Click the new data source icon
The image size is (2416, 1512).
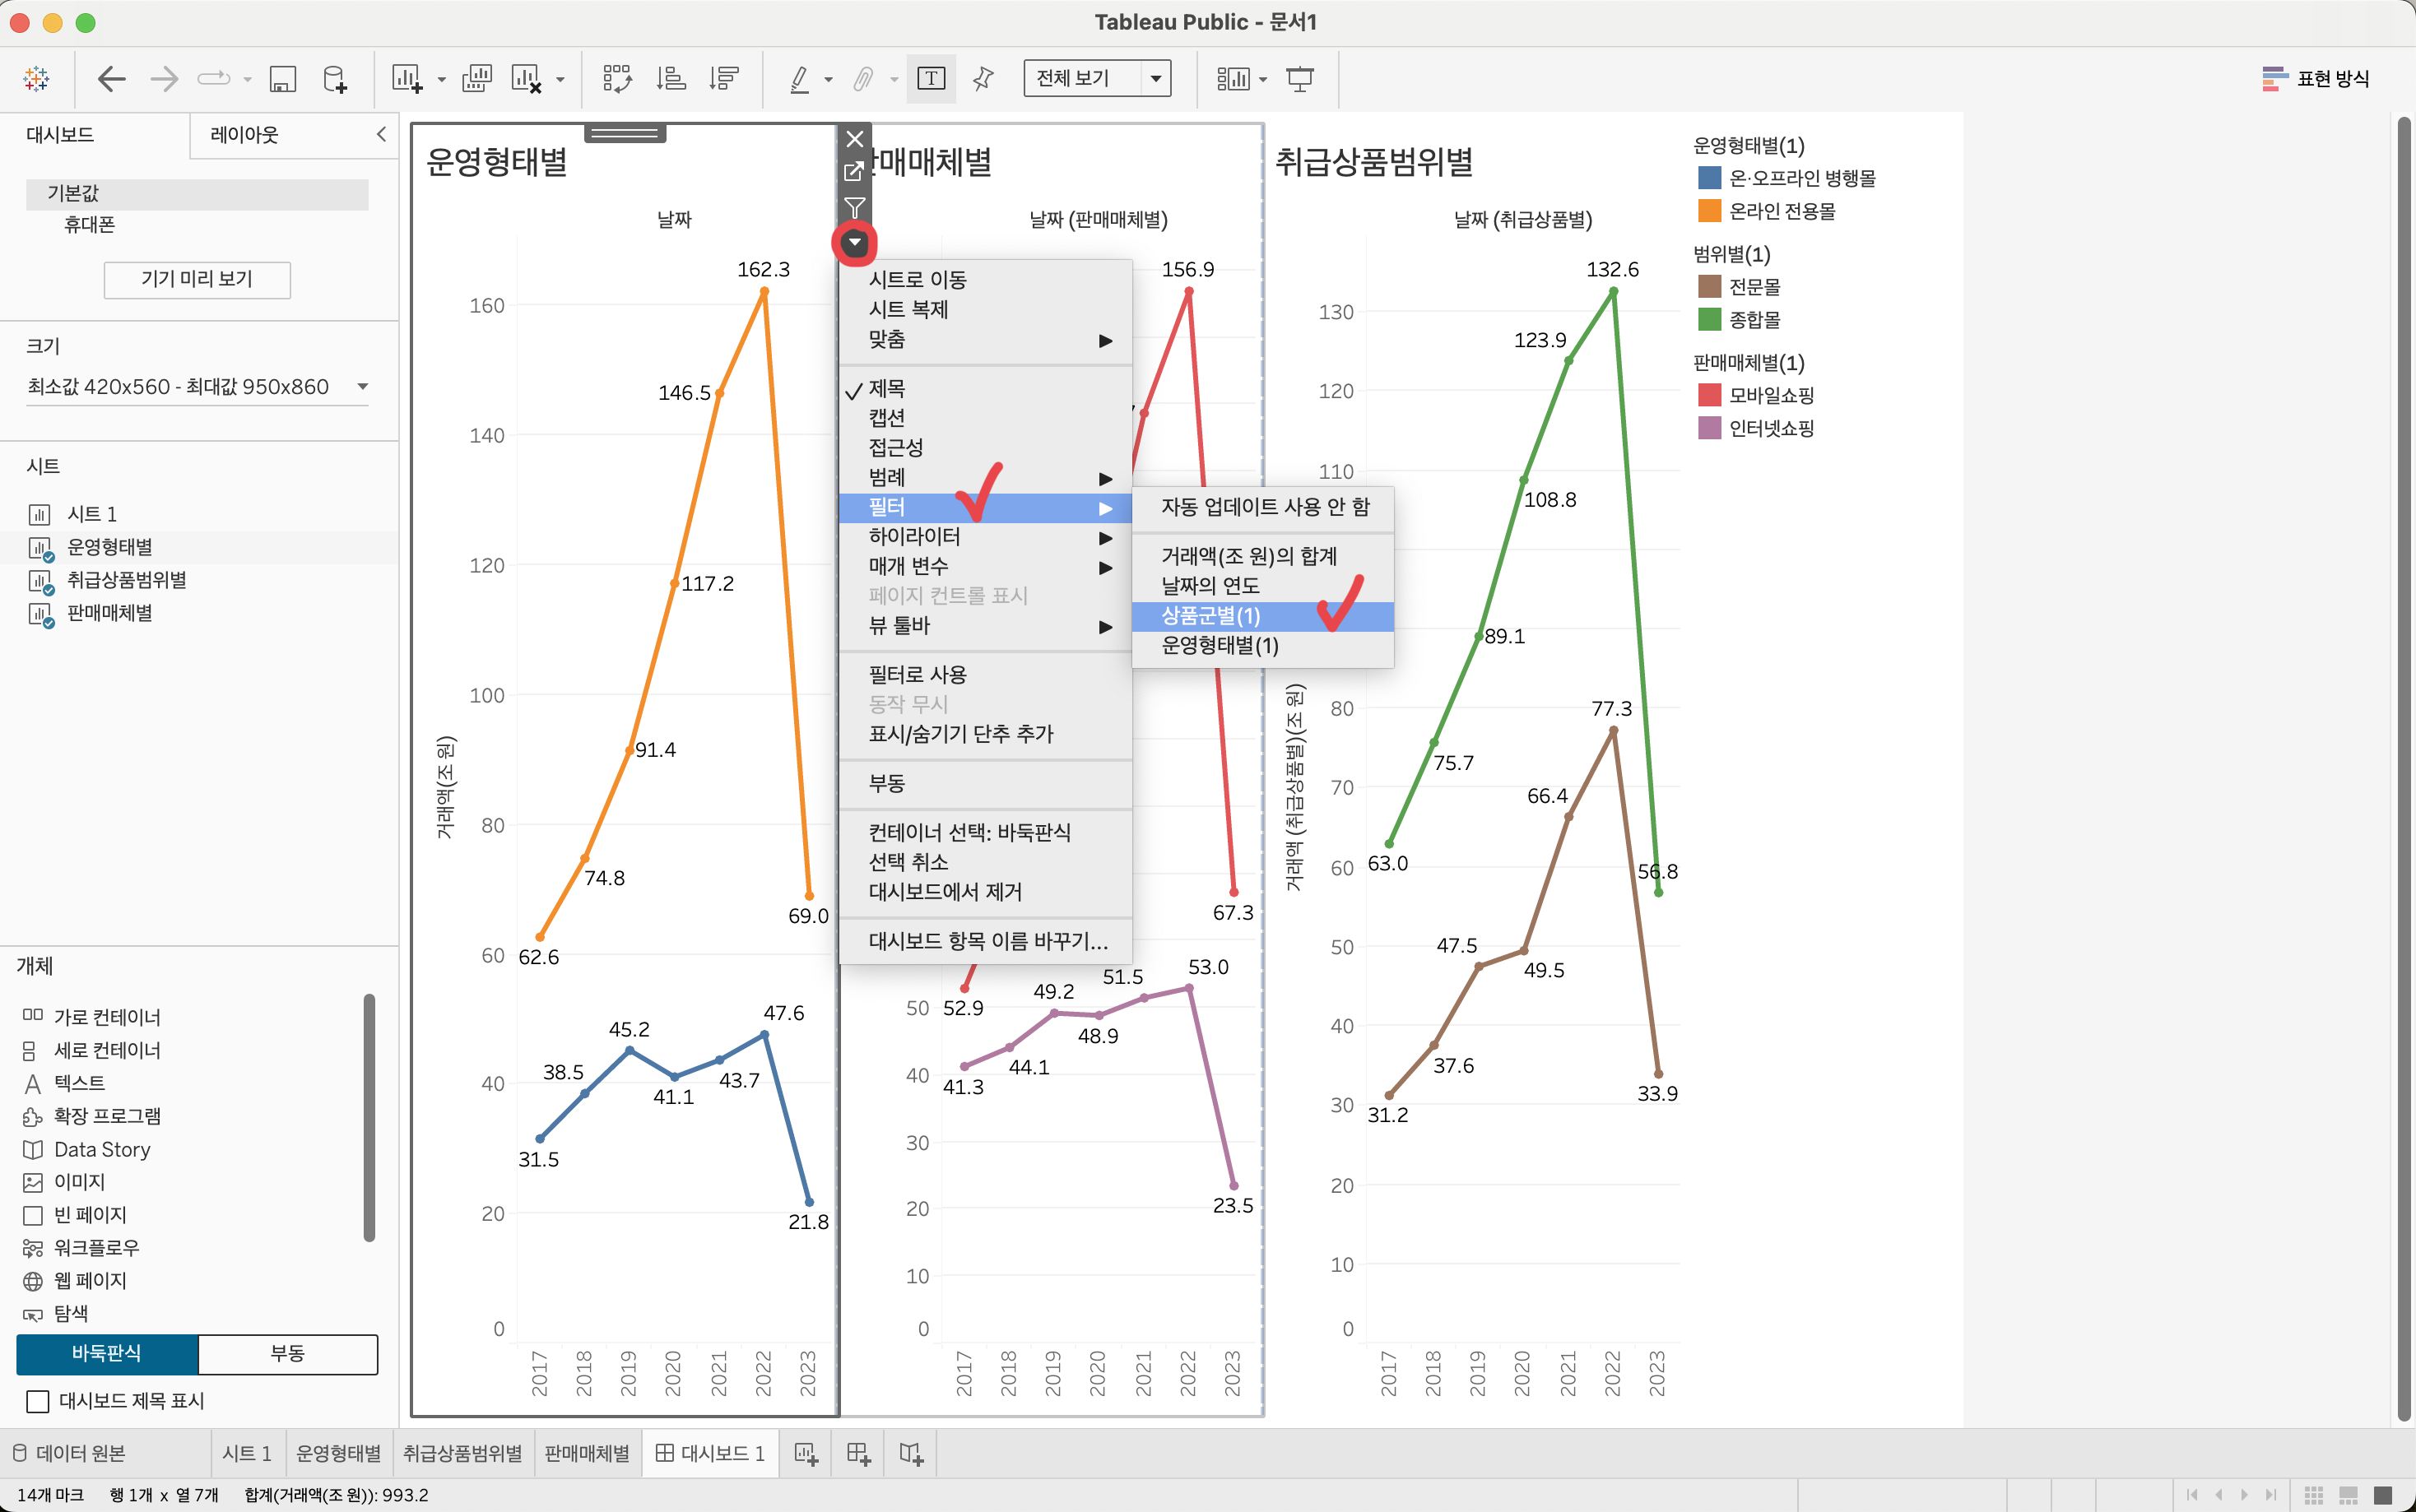335,79
